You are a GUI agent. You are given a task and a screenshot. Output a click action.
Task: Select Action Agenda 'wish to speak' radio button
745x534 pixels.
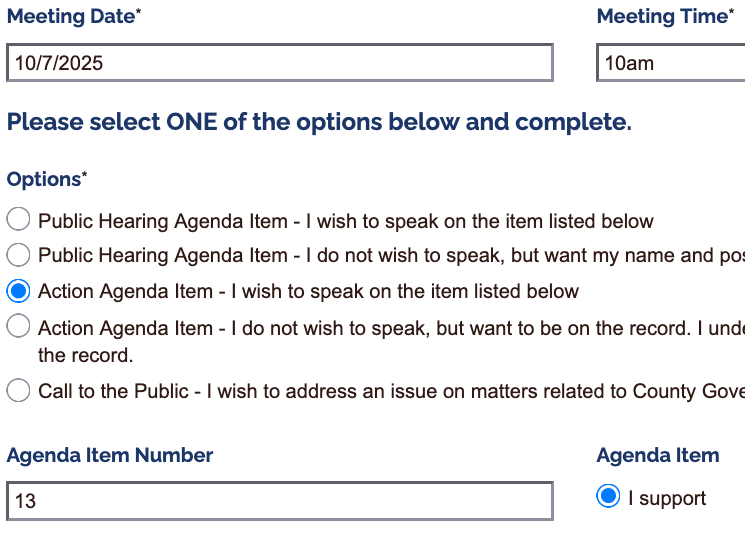[18, 291]
